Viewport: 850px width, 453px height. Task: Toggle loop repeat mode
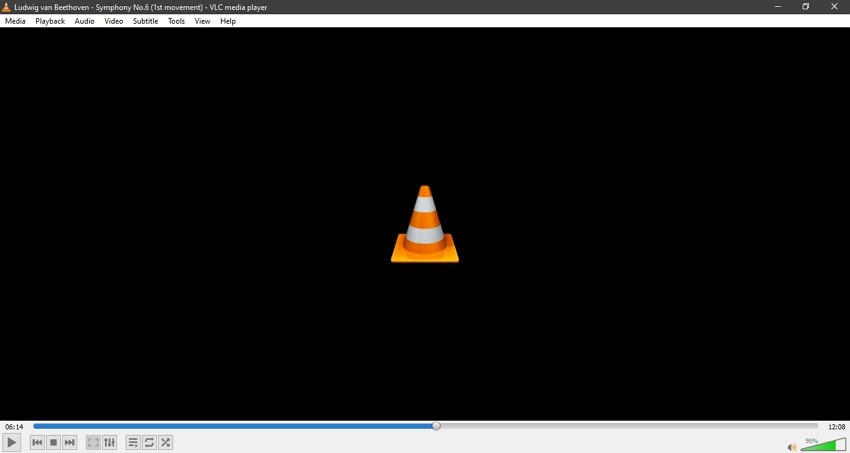[149, 443]
